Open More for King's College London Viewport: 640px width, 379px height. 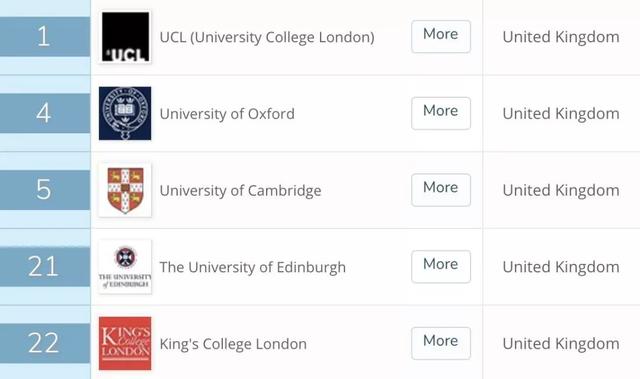(441, 344)
